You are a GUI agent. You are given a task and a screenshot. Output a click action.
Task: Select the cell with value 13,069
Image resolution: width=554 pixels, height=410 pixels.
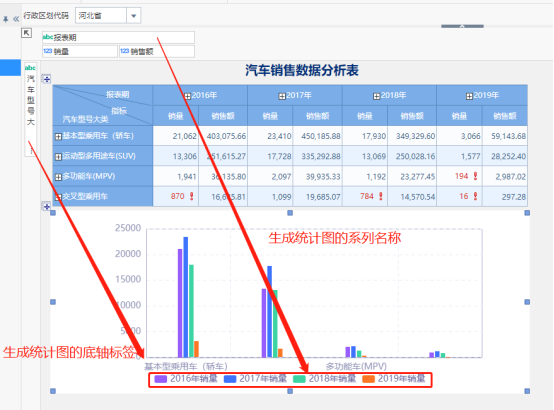[x=365, y=156]
